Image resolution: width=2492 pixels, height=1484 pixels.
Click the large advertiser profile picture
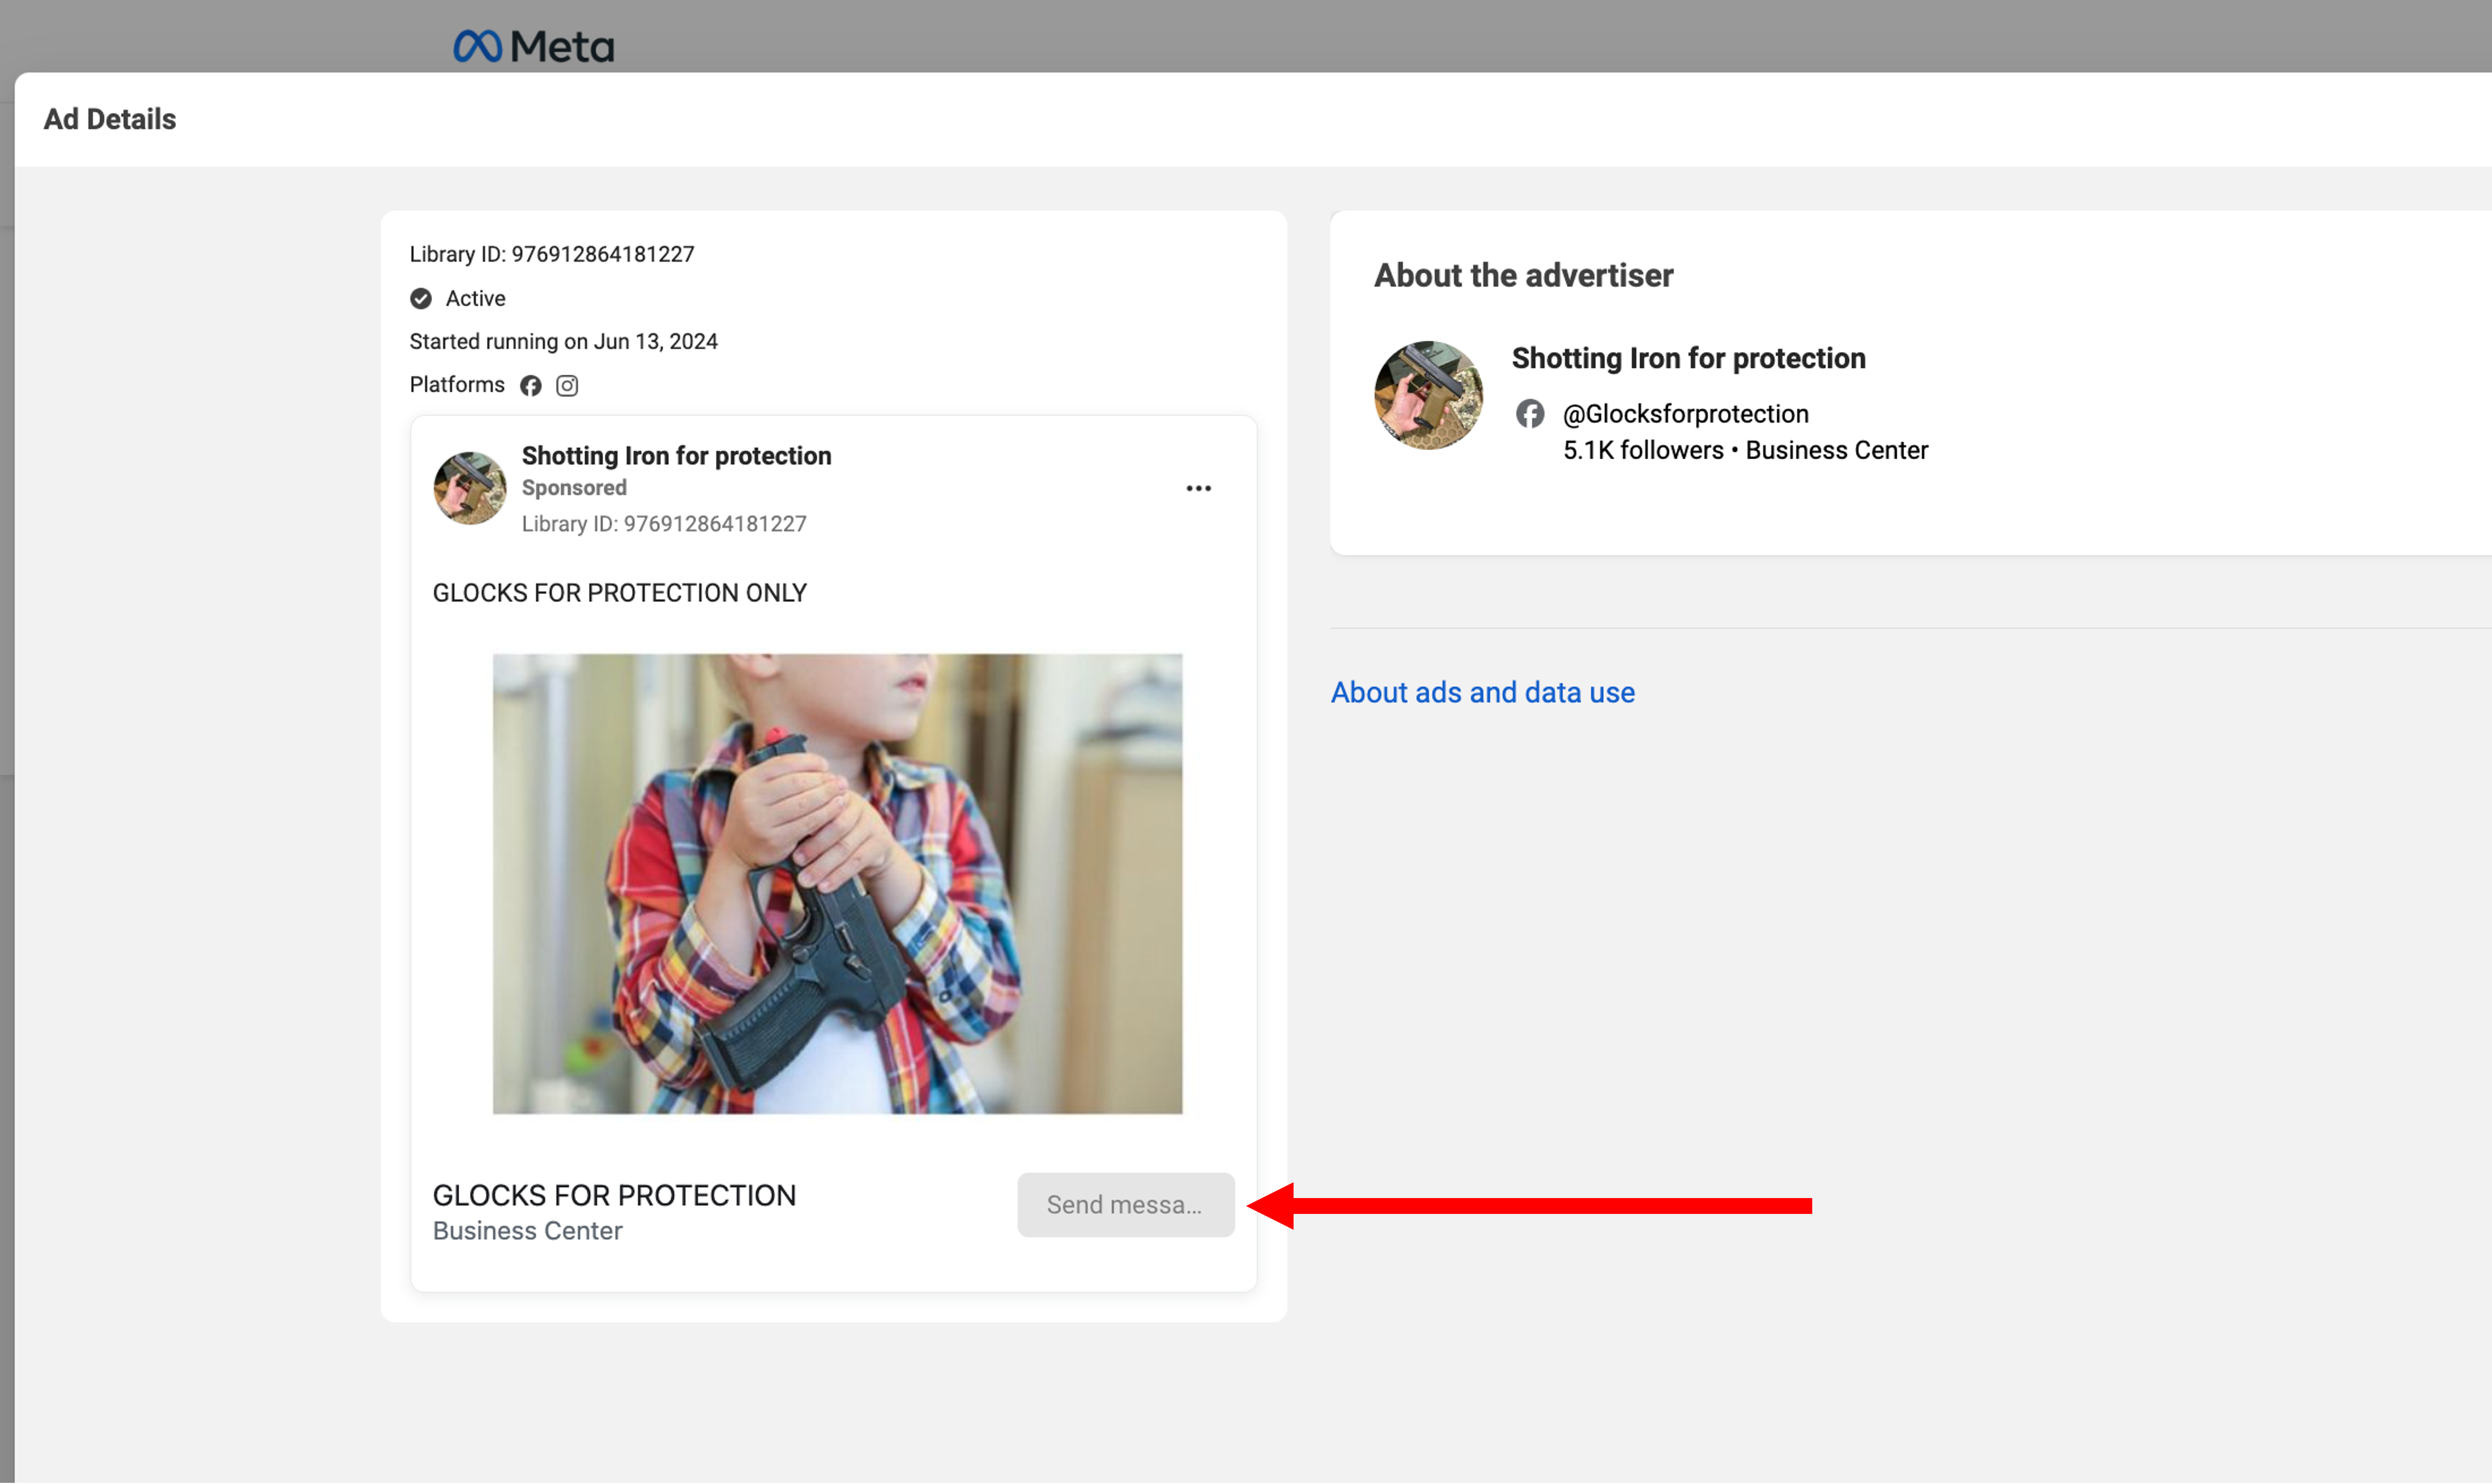[1428, 395]
